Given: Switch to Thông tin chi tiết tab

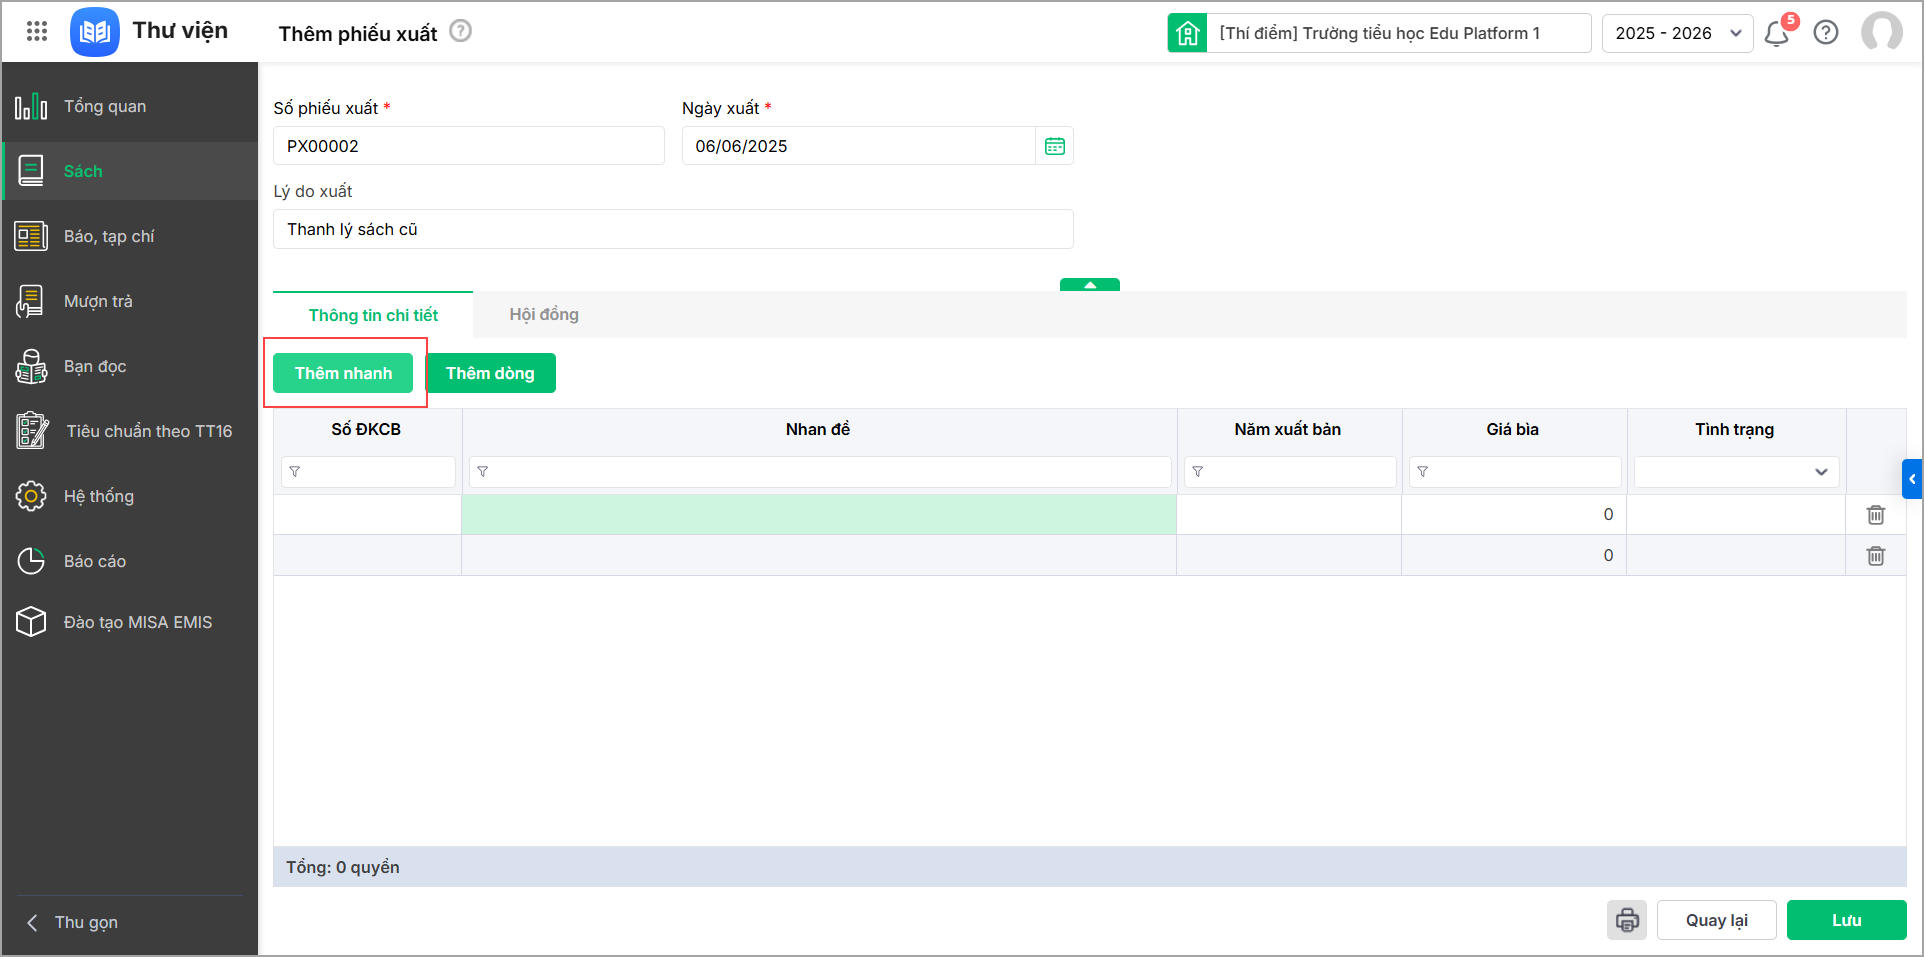Looking at the screenshot, I should tap(373, 315).
